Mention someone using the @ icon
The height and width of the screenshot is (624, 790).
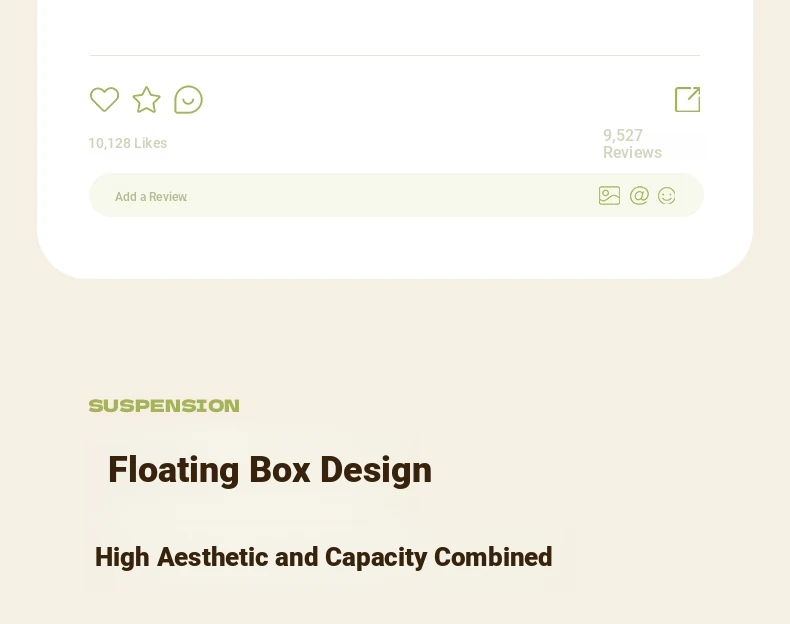click(x=639, y=195)
